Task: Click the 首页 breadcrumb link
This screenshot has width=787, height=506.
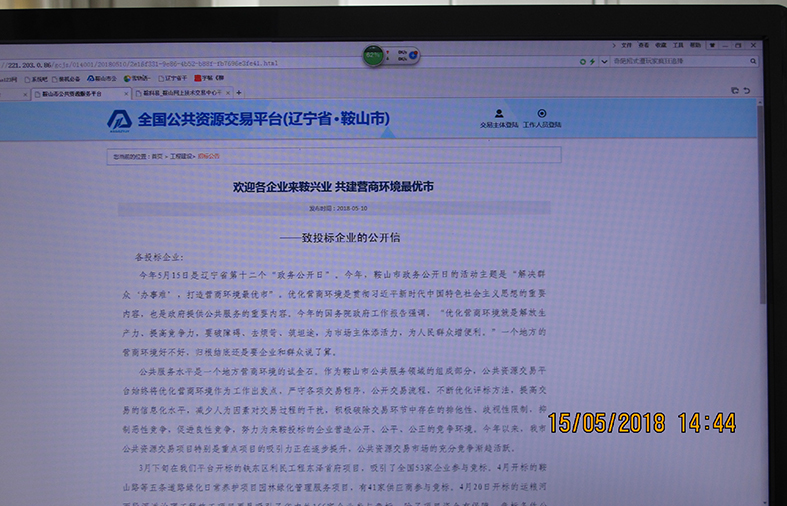Action: [x=157, y=157]
